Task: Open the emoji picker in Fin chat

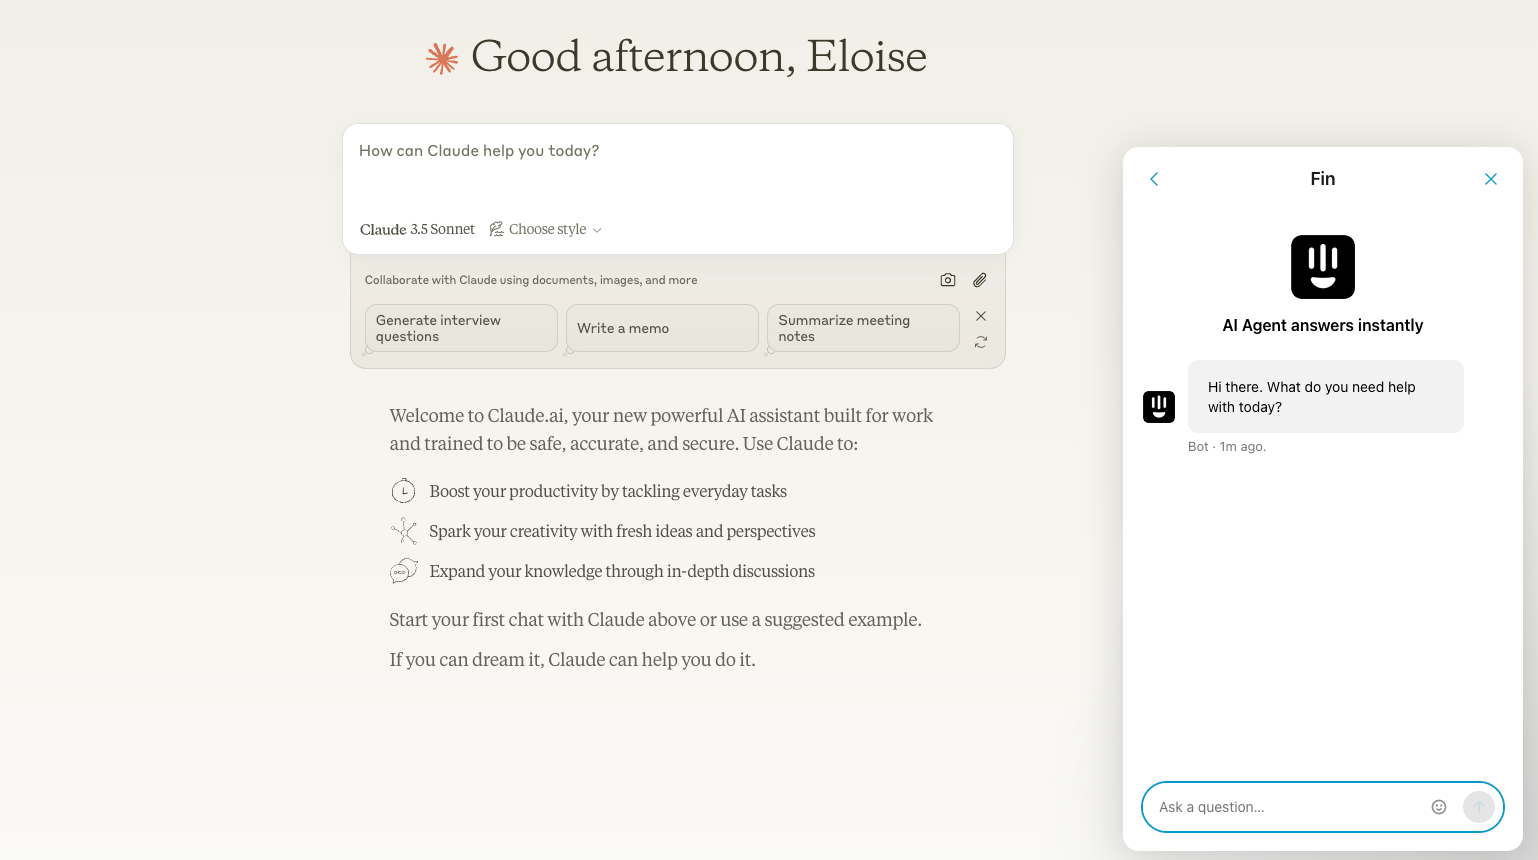Action: [x=1439, y=807]
